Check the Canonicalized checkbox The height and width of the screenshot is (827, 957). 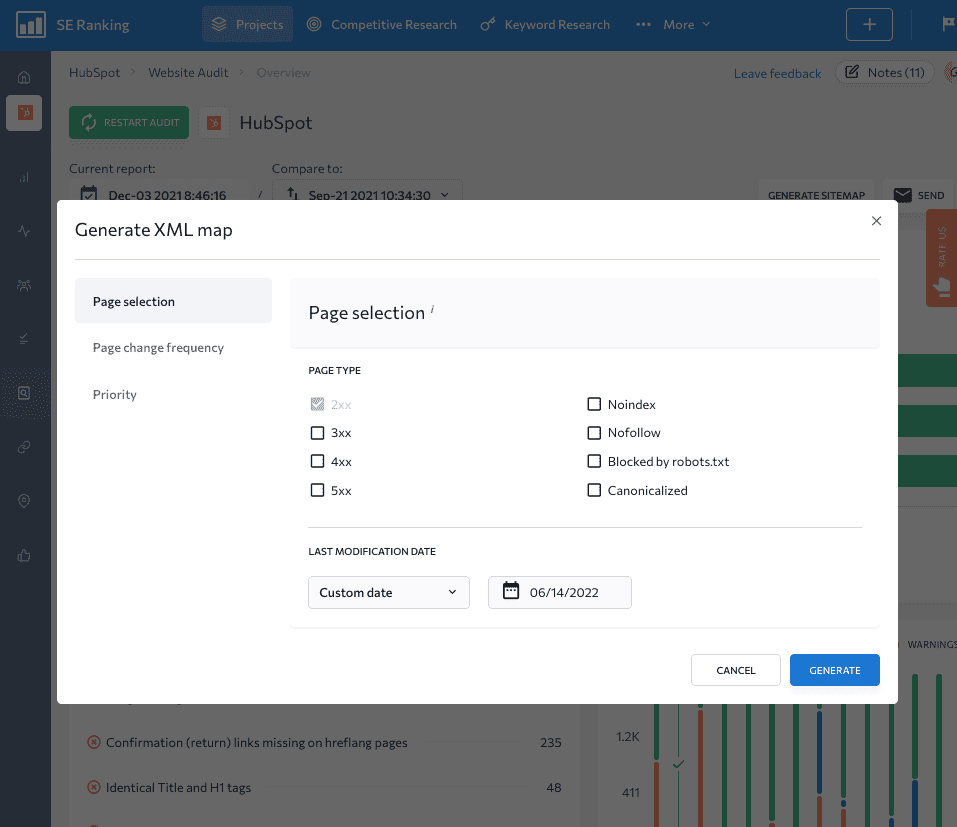coord(594,490)
